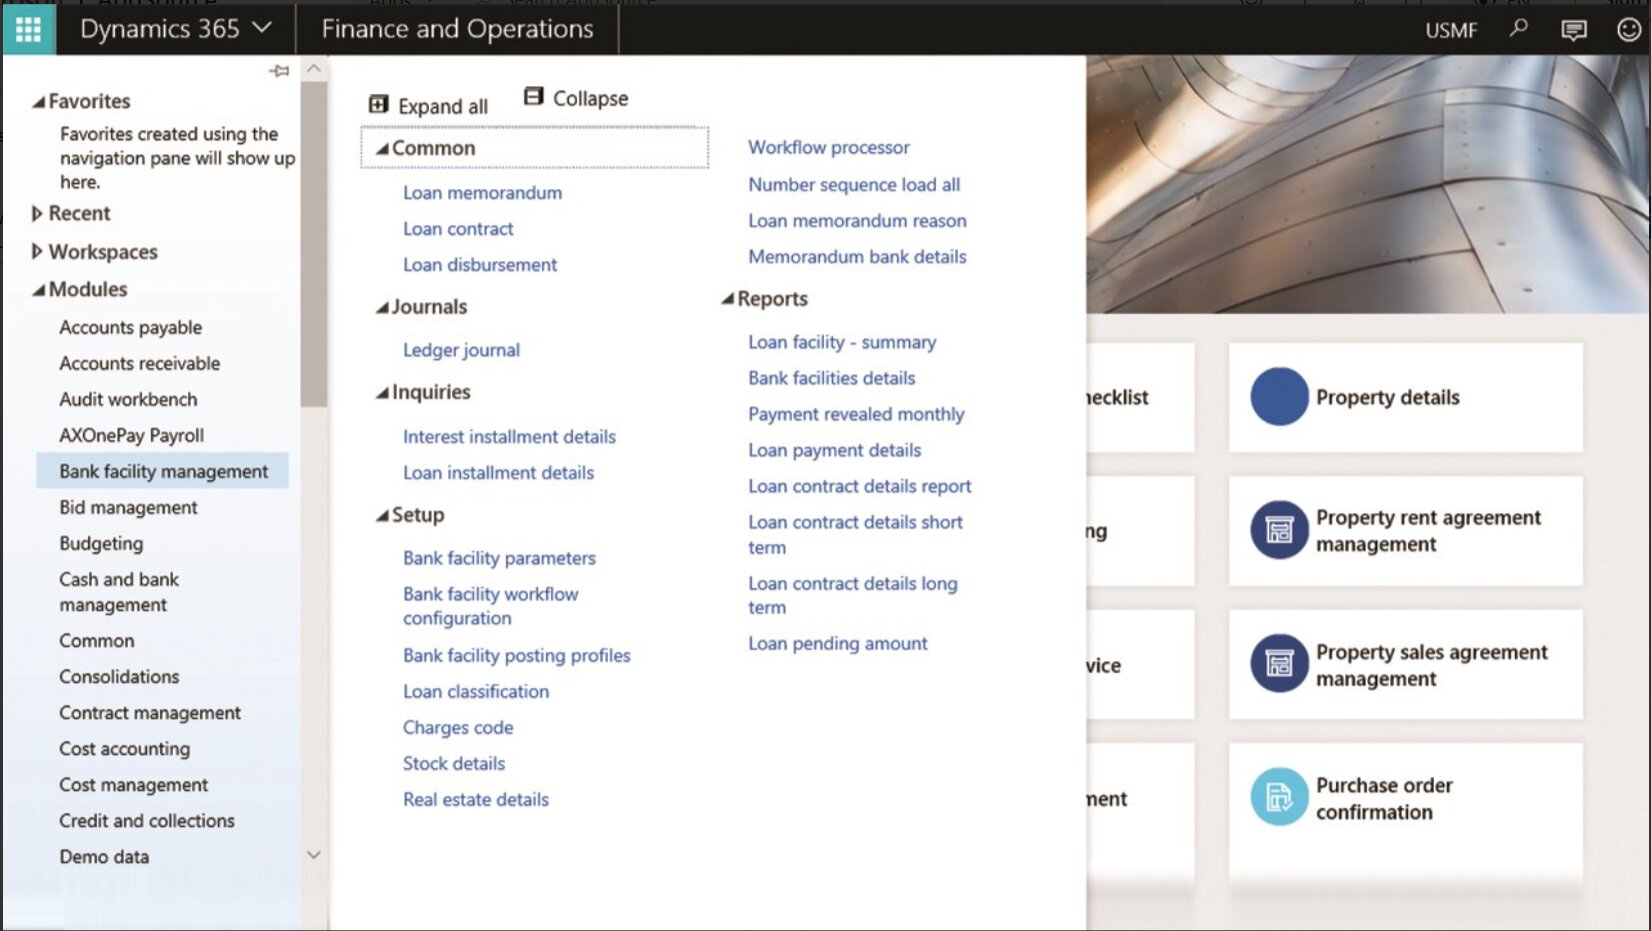Select Cash and bank management module

118,592
